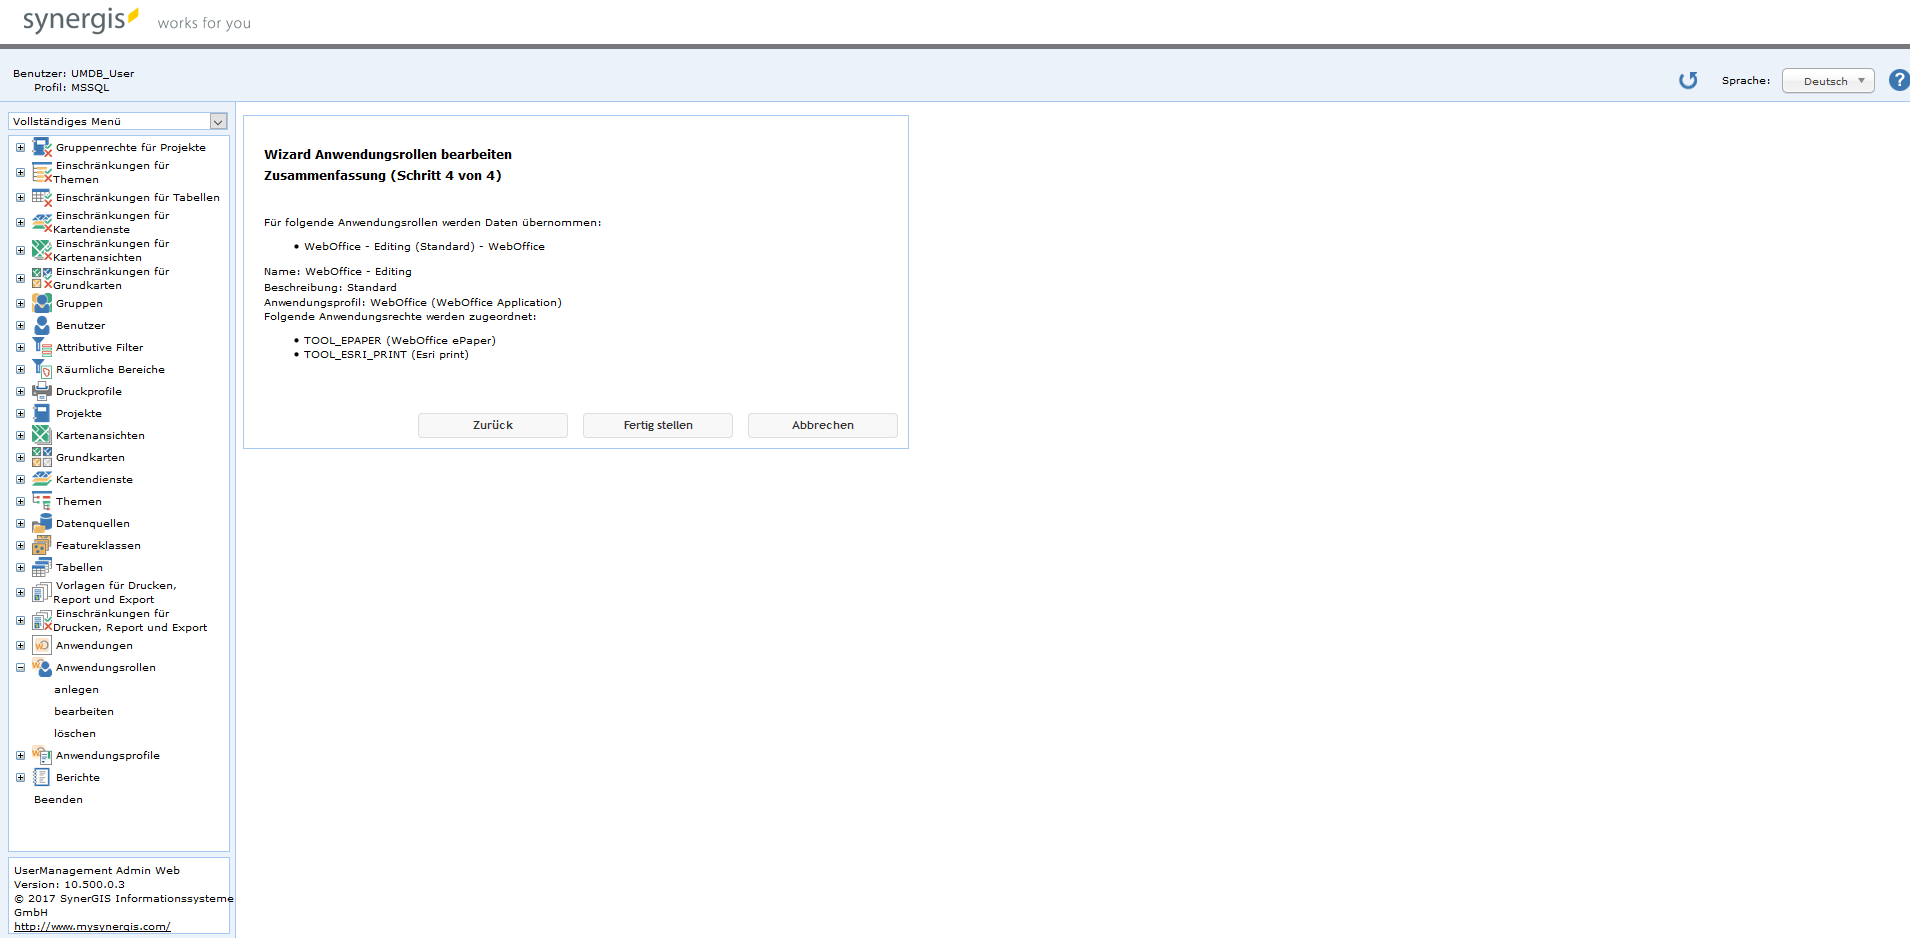Select bearbeiten under Anwendungsrollen
Screen dimensions: 1910x938
click(83, 710)
